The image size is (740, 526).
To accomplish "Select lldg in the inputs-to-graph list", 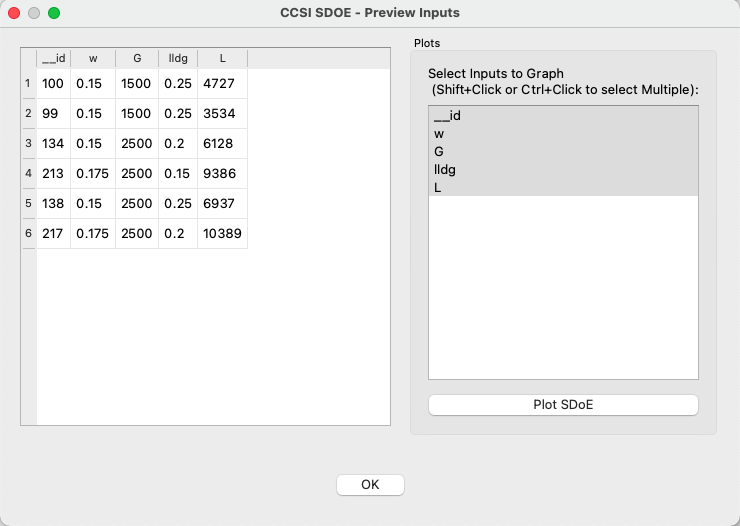I will click(x=563, y=169).
